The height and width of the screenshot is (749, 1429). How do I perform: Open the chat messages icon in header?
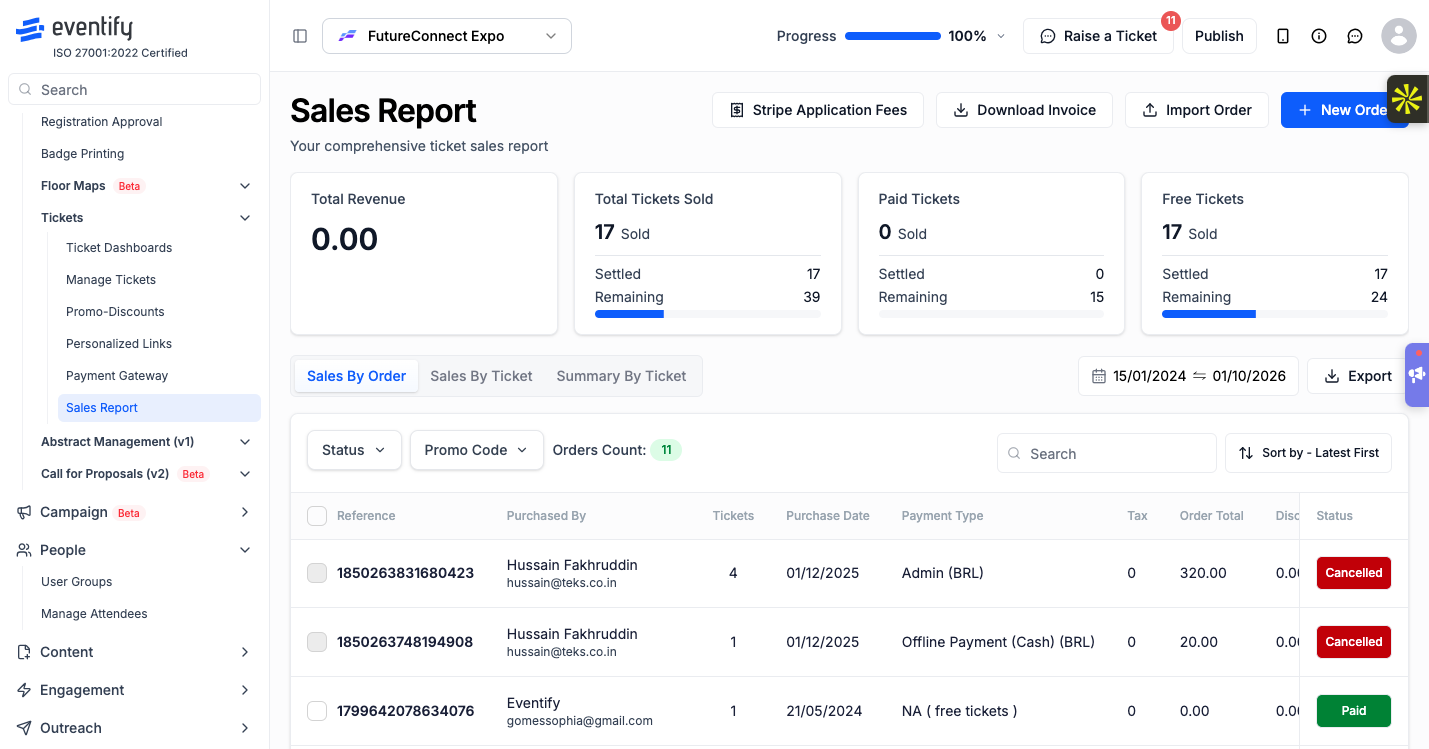(1355, 36)
